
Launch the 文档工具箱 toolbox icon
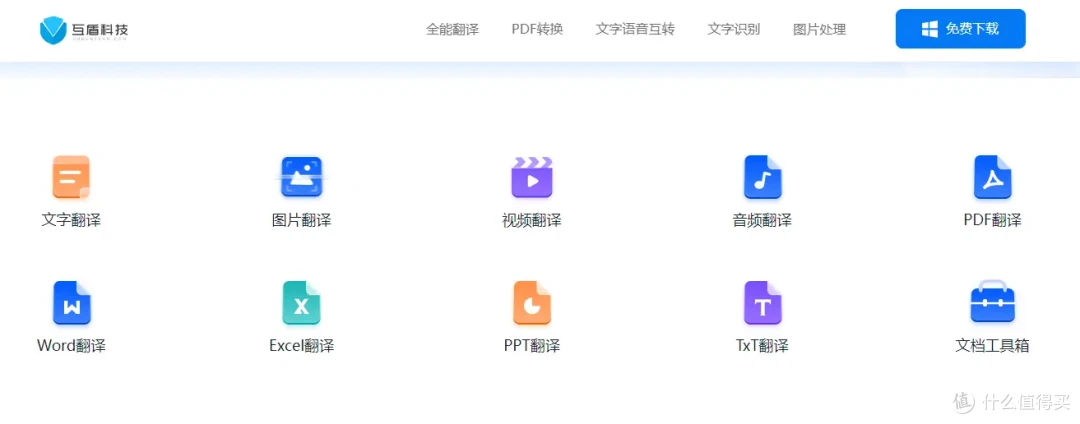[x=993, y=301]
